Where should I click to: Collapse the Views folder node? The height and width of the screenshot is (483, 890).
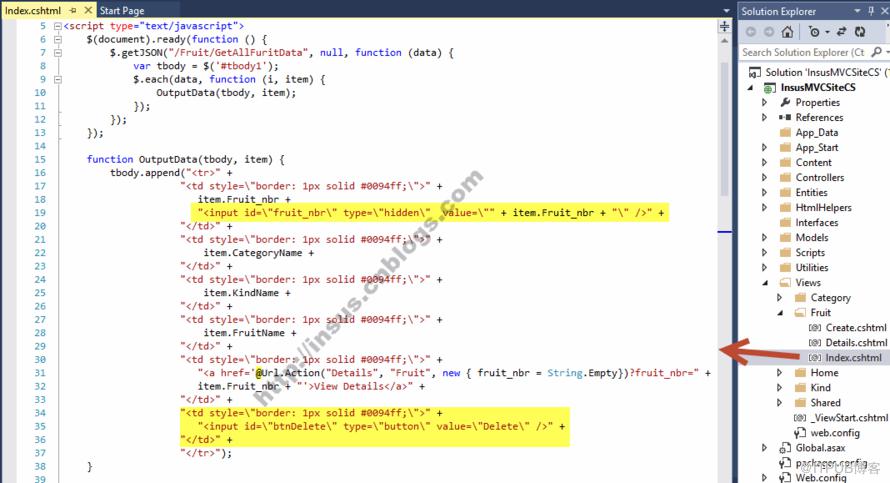tap(765, 283)
